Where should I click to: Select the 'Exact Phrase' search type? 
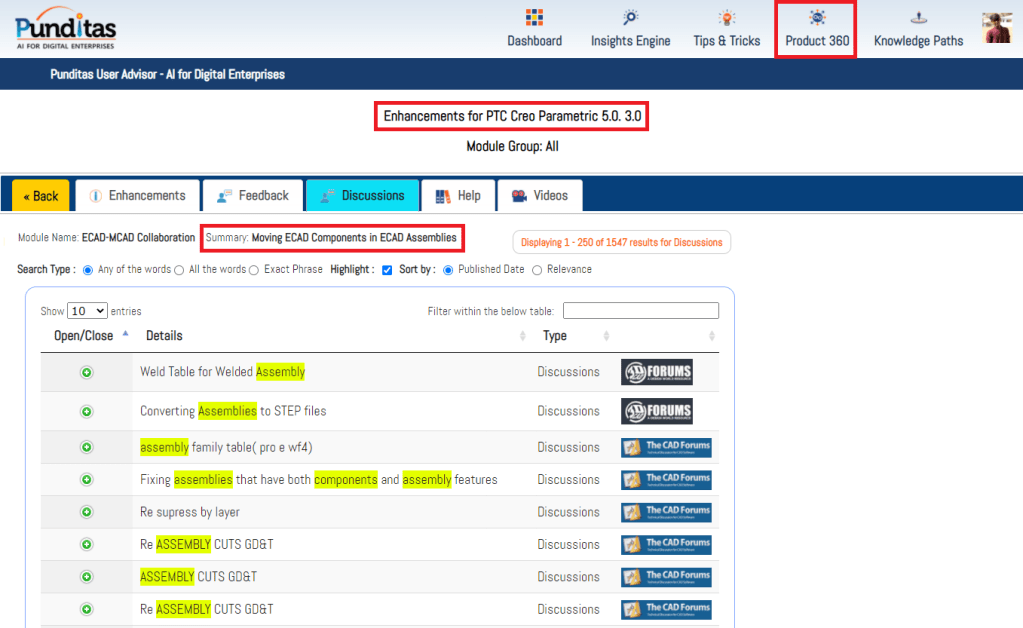[254, 270]
